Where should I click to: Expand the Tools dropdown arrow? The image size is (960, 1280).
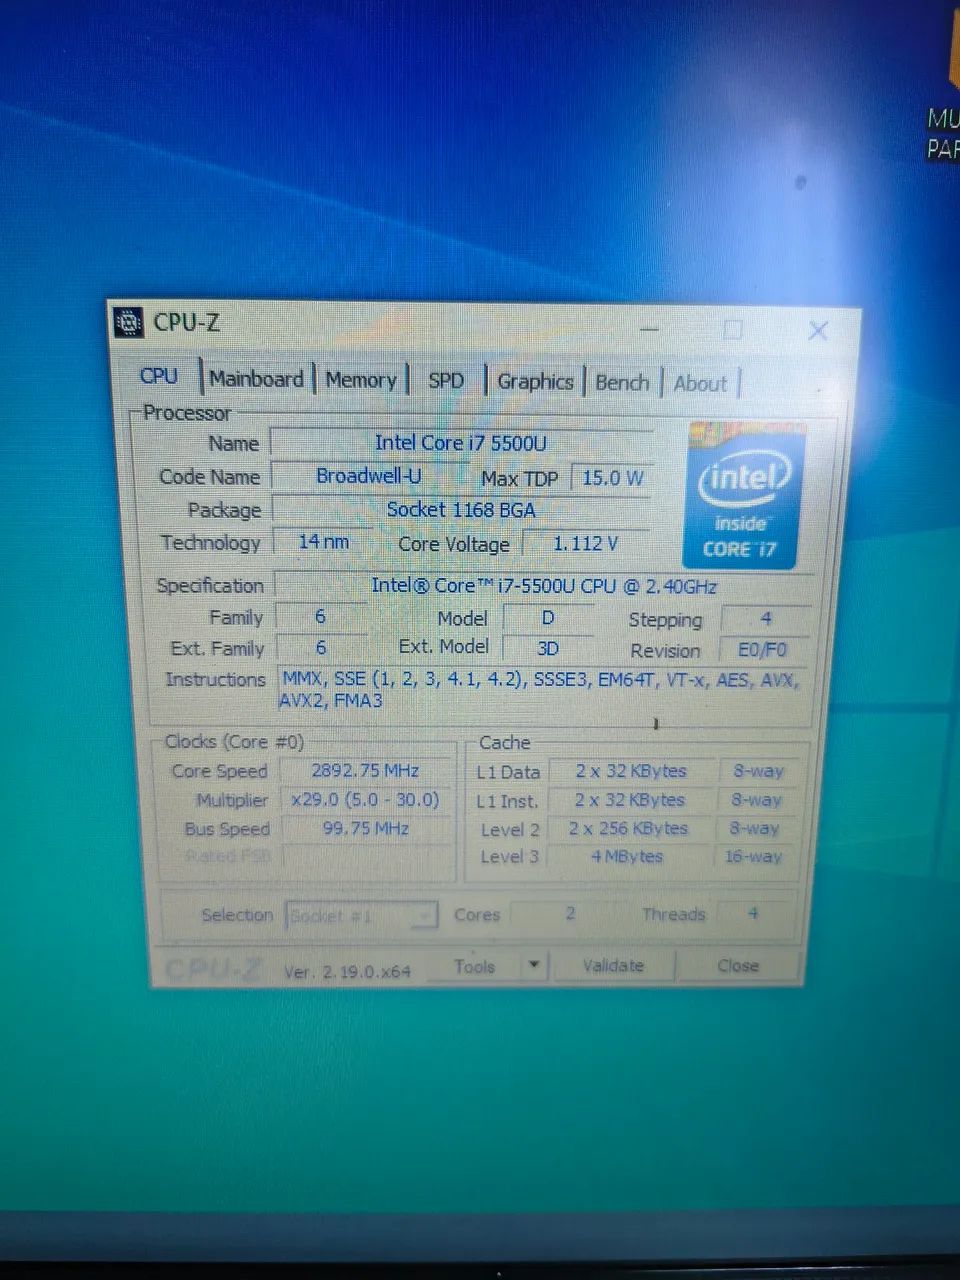pyautogui.click(x=534, y=966)
